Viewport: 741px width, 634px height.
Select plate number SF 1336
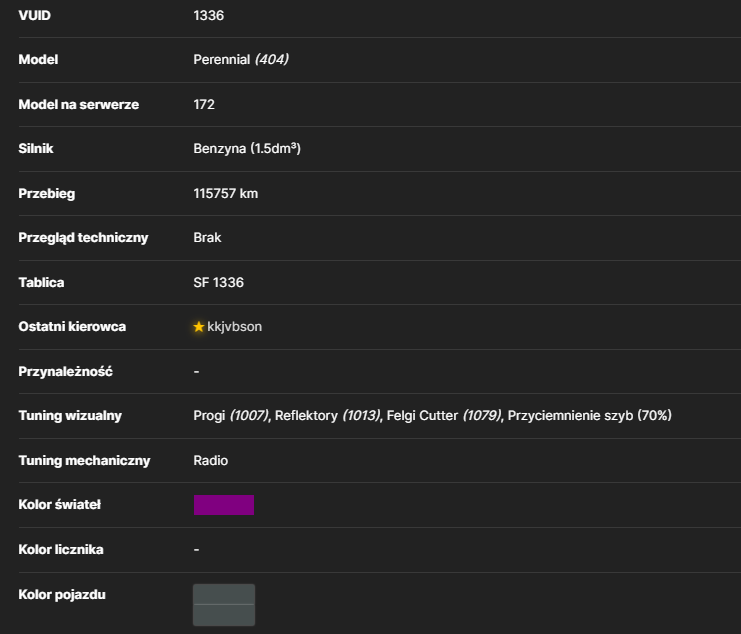click(x=219, y=283)
